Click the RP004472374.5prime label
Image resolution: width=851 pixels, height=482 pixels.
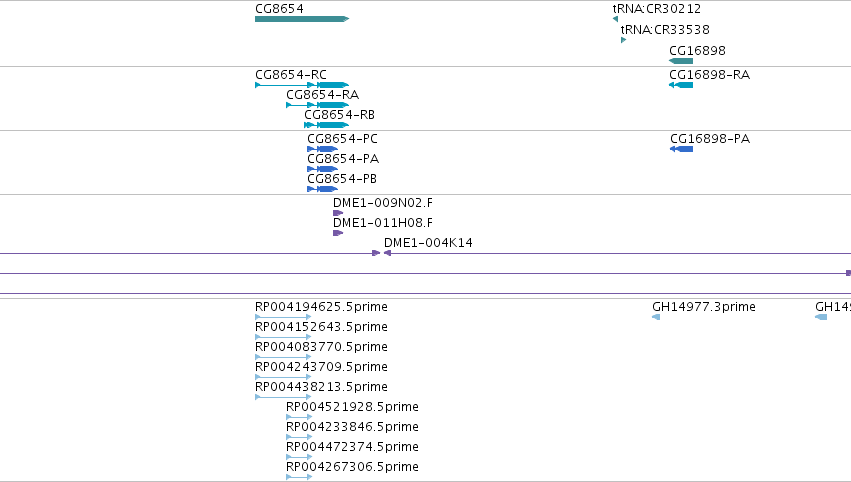(352, 447)
